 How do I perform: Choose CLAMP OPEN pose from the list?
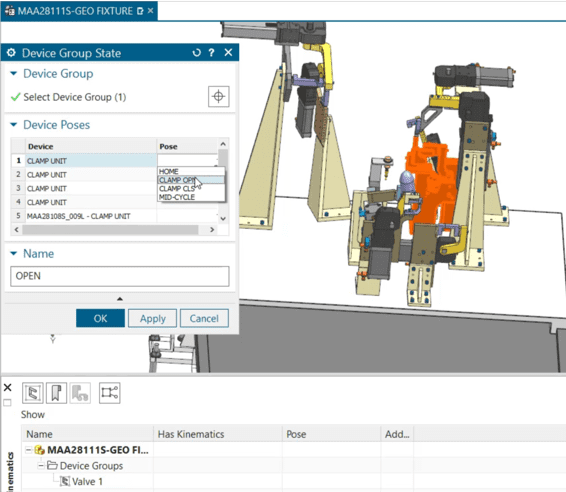(x=191, y=180)
